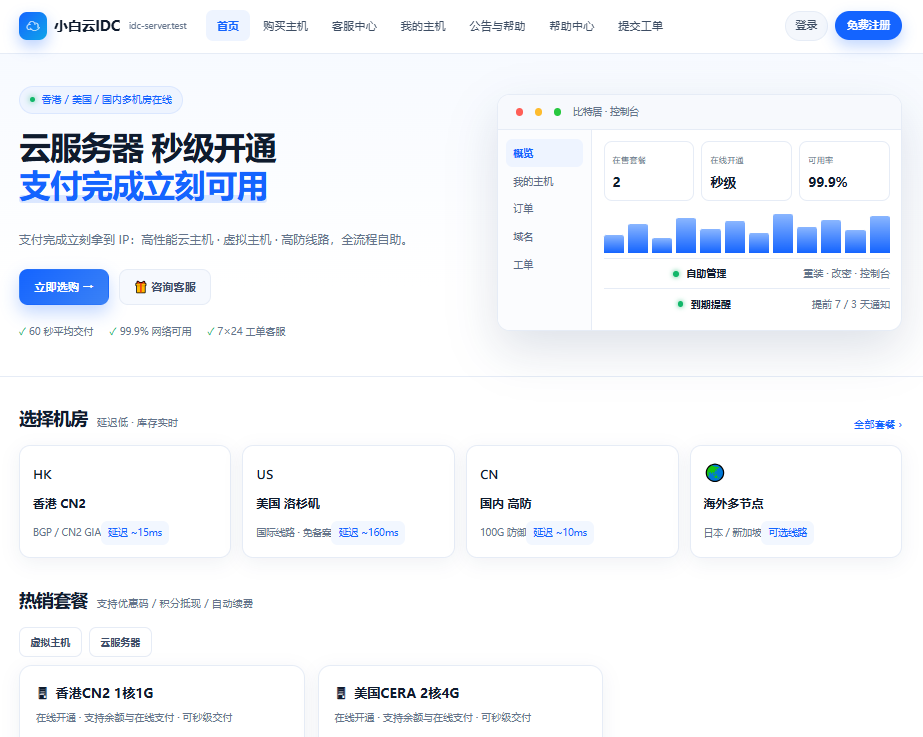The height and width of the screenshot is (737, 923).
Task: Open the 全部套餐 link
Action: pos(878,424)
